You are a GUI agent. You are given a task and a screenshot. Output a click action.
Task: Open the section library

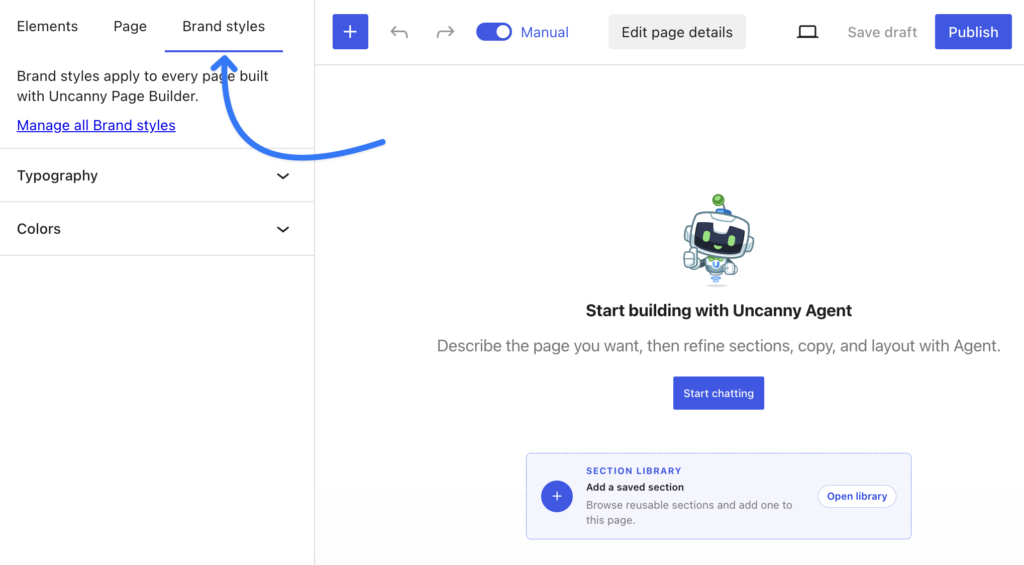pos(857,496)
